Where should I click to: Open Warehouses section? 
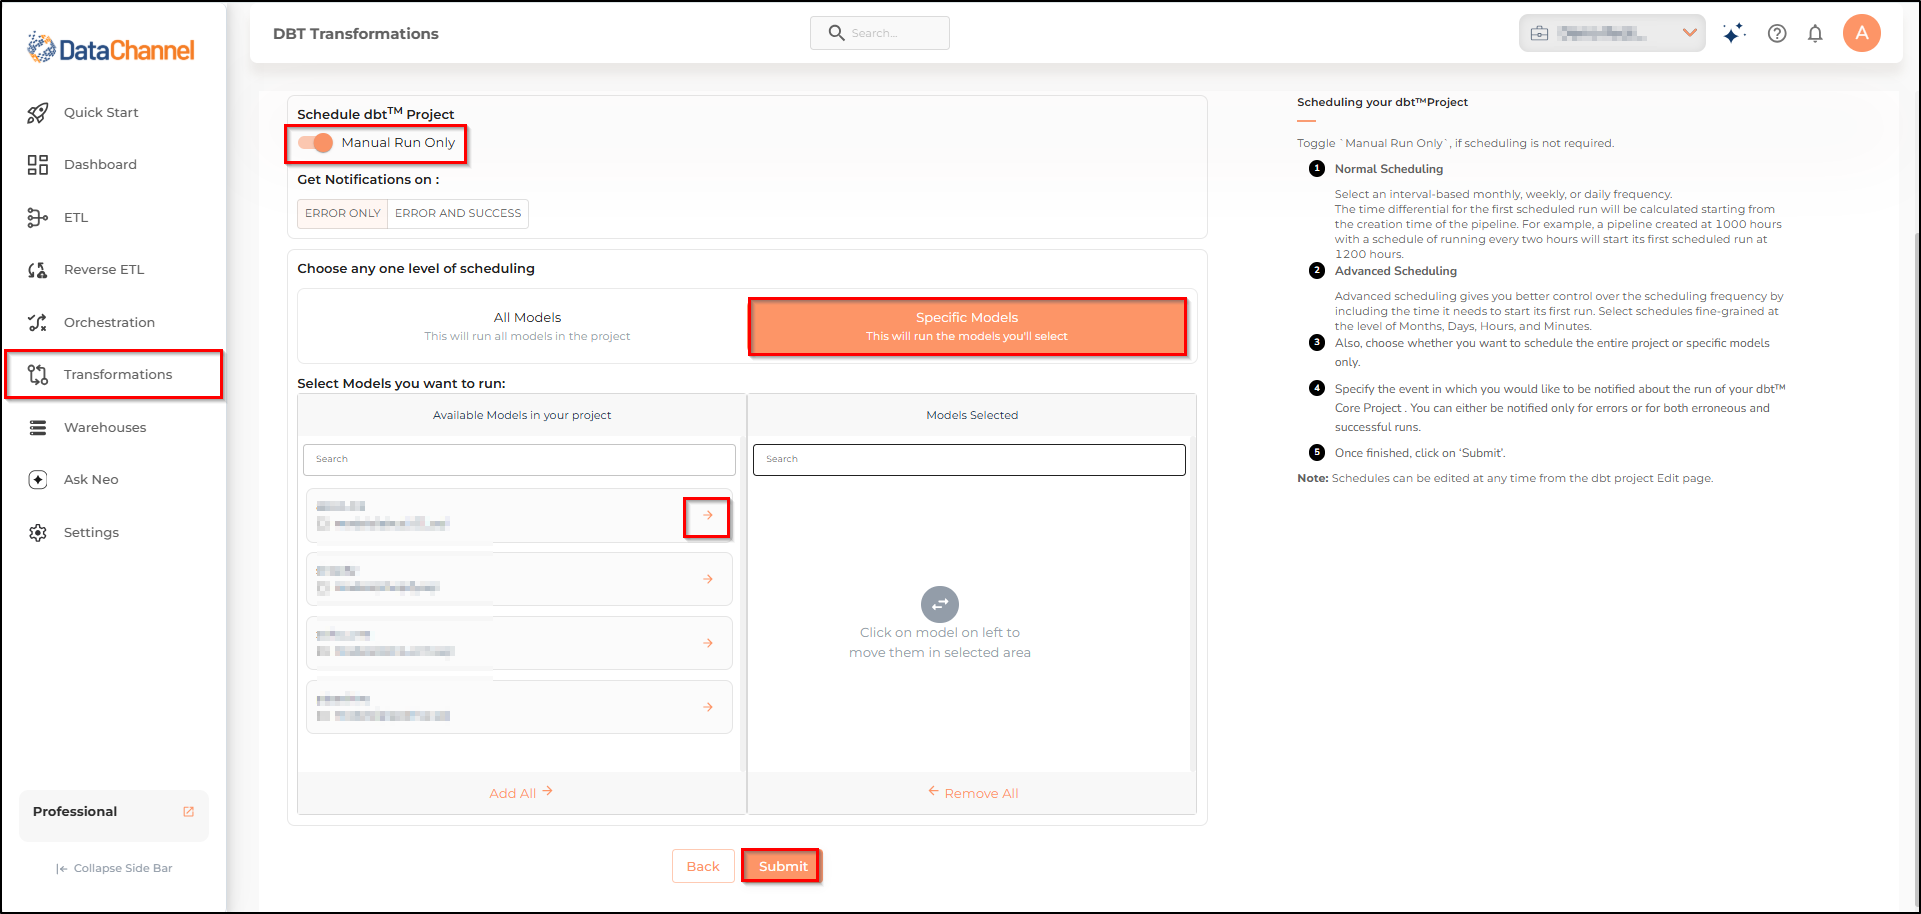coord(105,428)
